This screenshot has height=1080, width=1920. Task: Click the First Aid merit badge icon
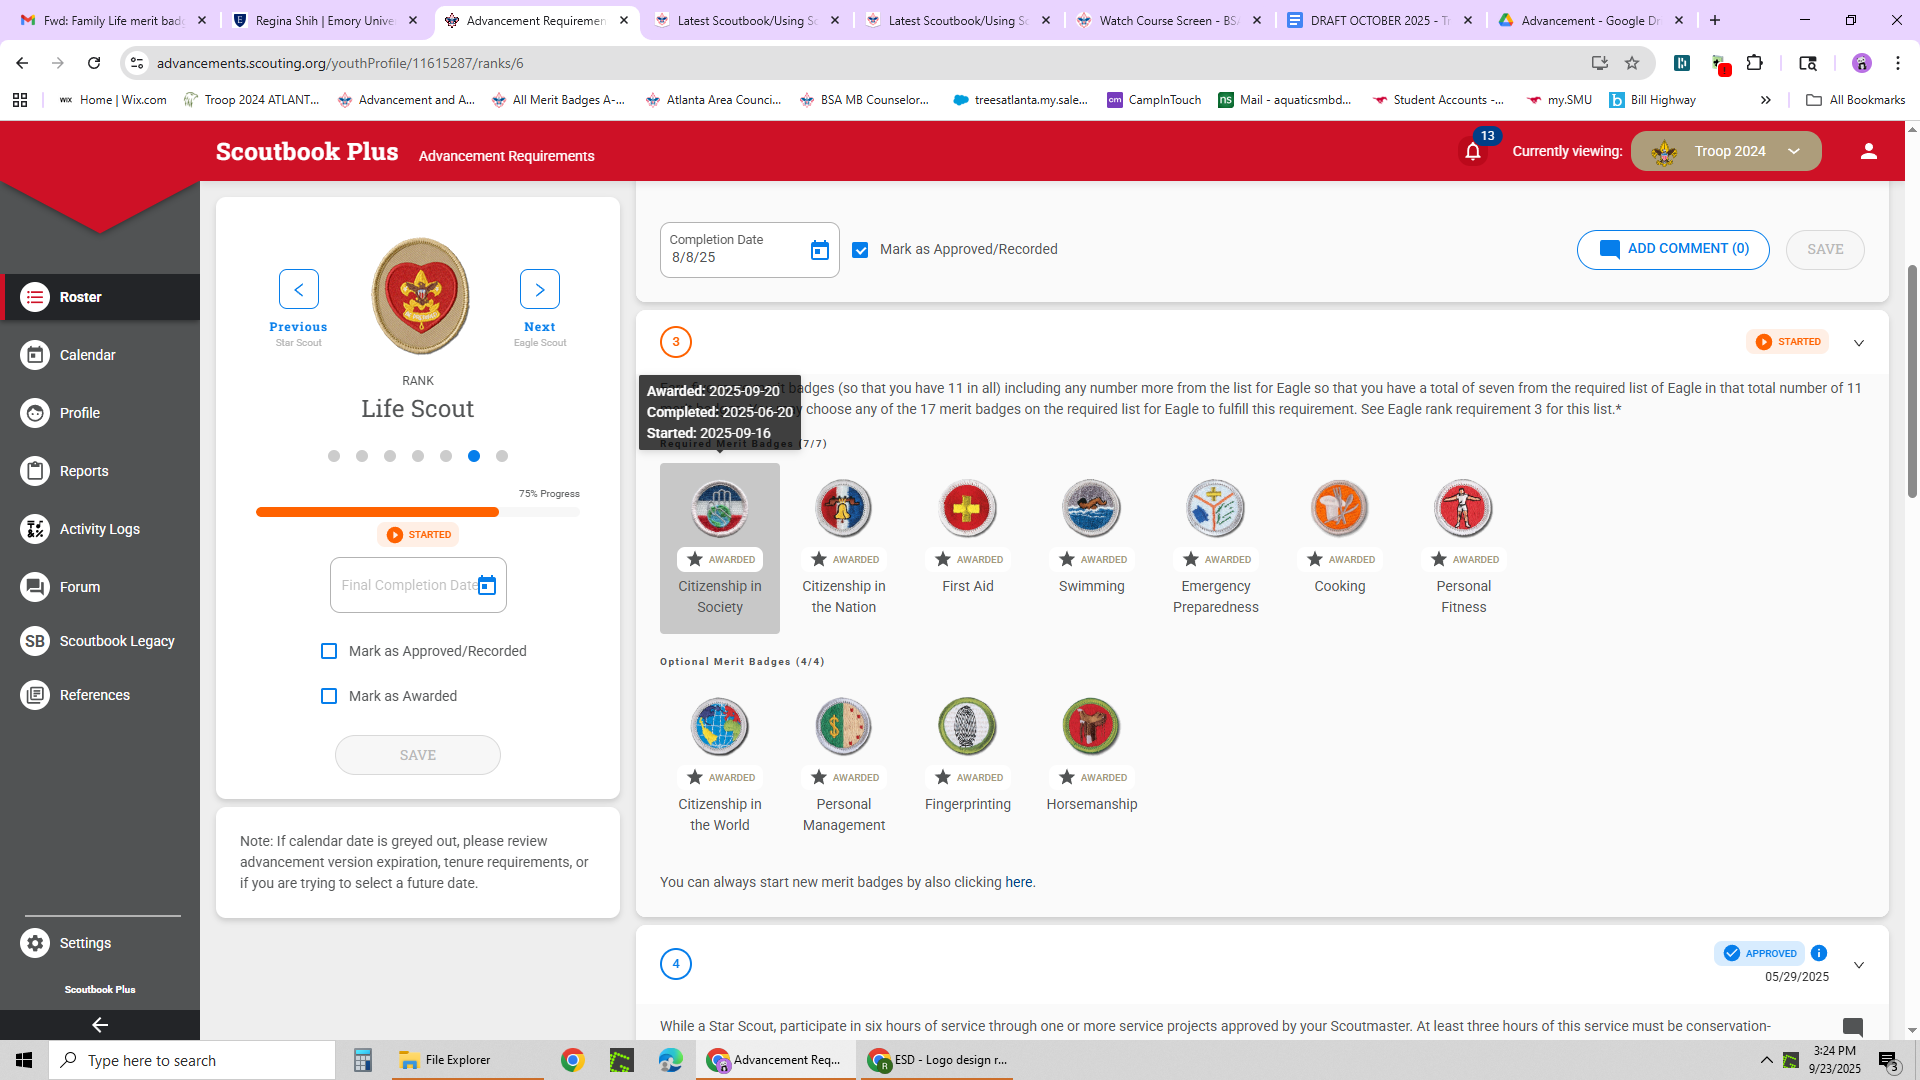click(x=967, y=508)
